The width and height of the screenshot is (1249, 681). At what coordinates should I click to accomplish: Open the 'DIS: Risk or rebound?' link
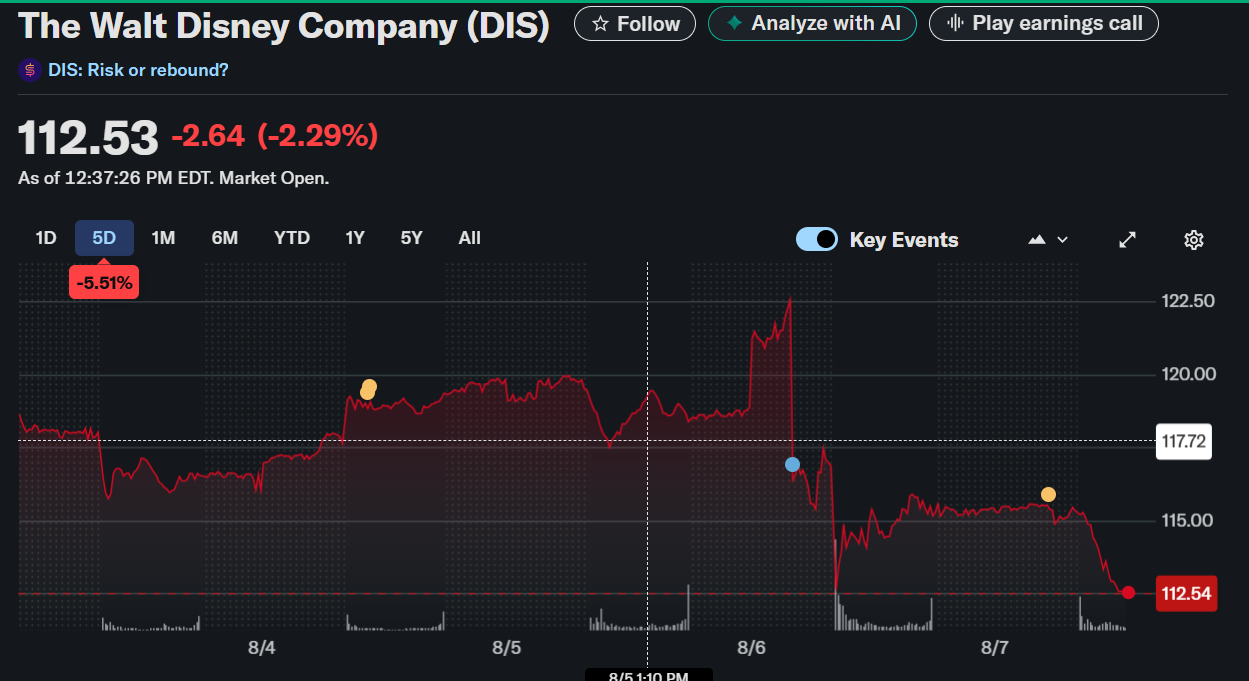tap(138, 70)
